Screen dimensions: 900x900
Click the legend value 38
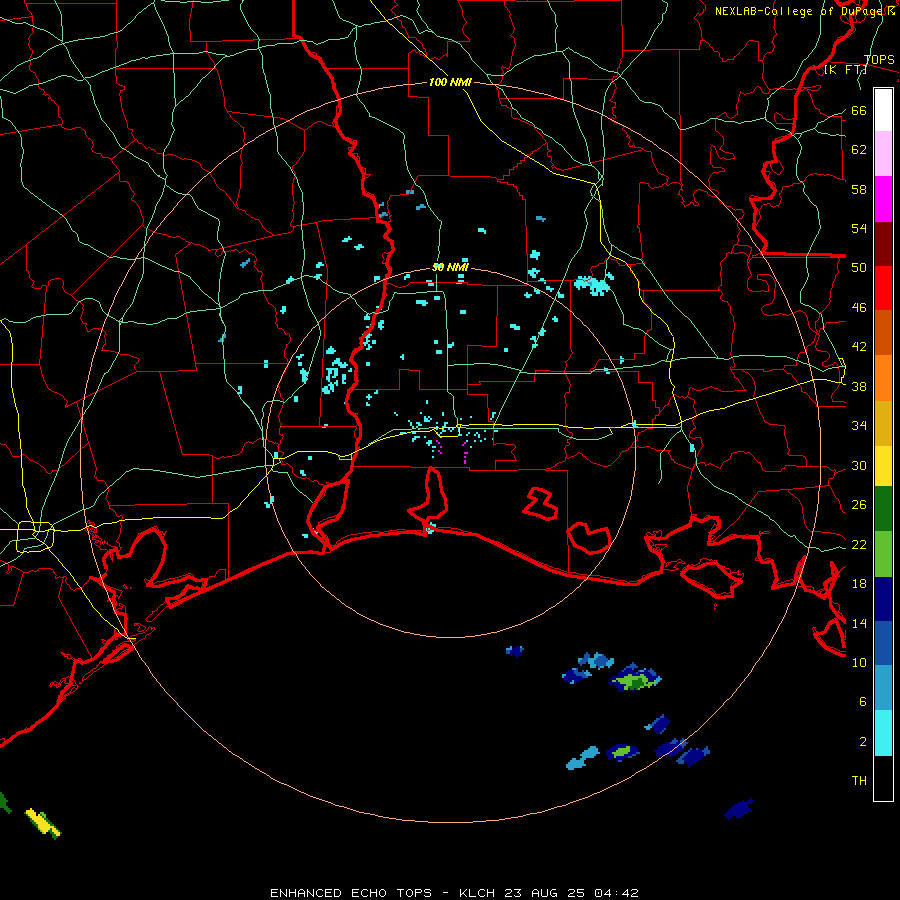point(859,386)
